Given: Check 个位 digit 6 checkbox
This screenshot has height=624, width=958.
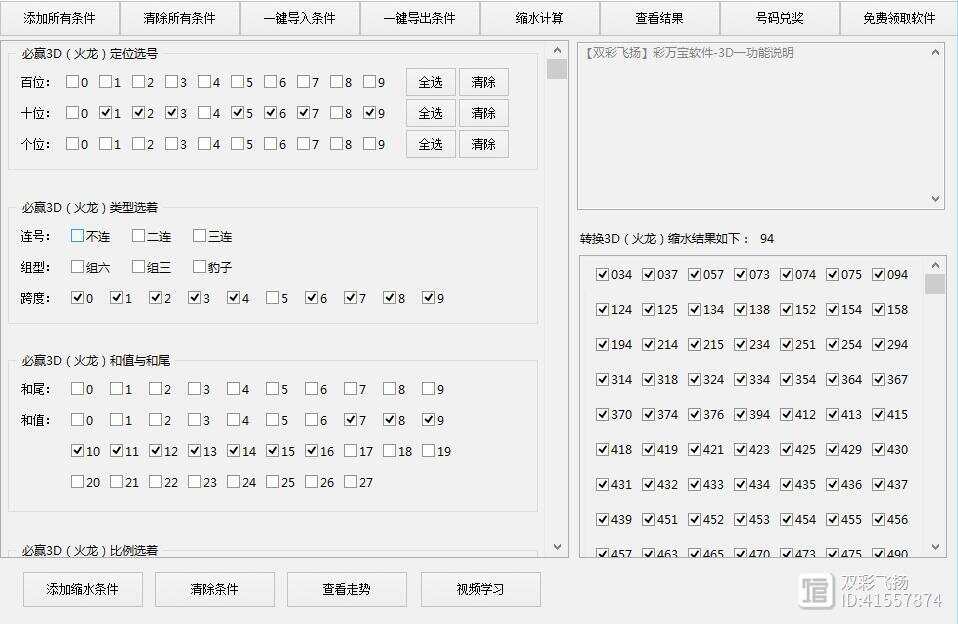Looking at the screenshot, I should pos(270,144).
